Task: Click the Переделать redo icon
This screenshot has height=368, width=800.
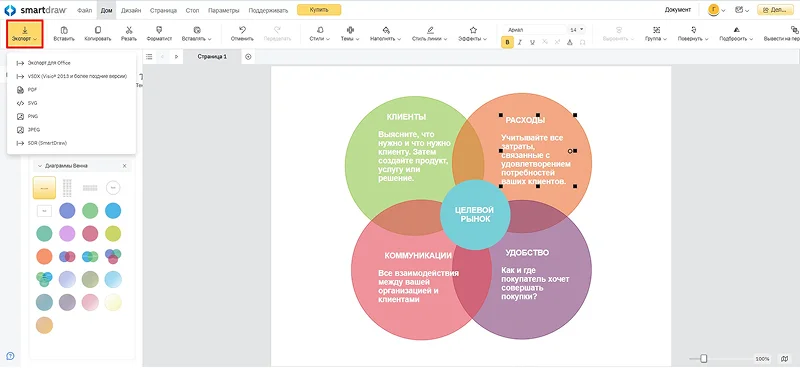Action: [277, 30]
